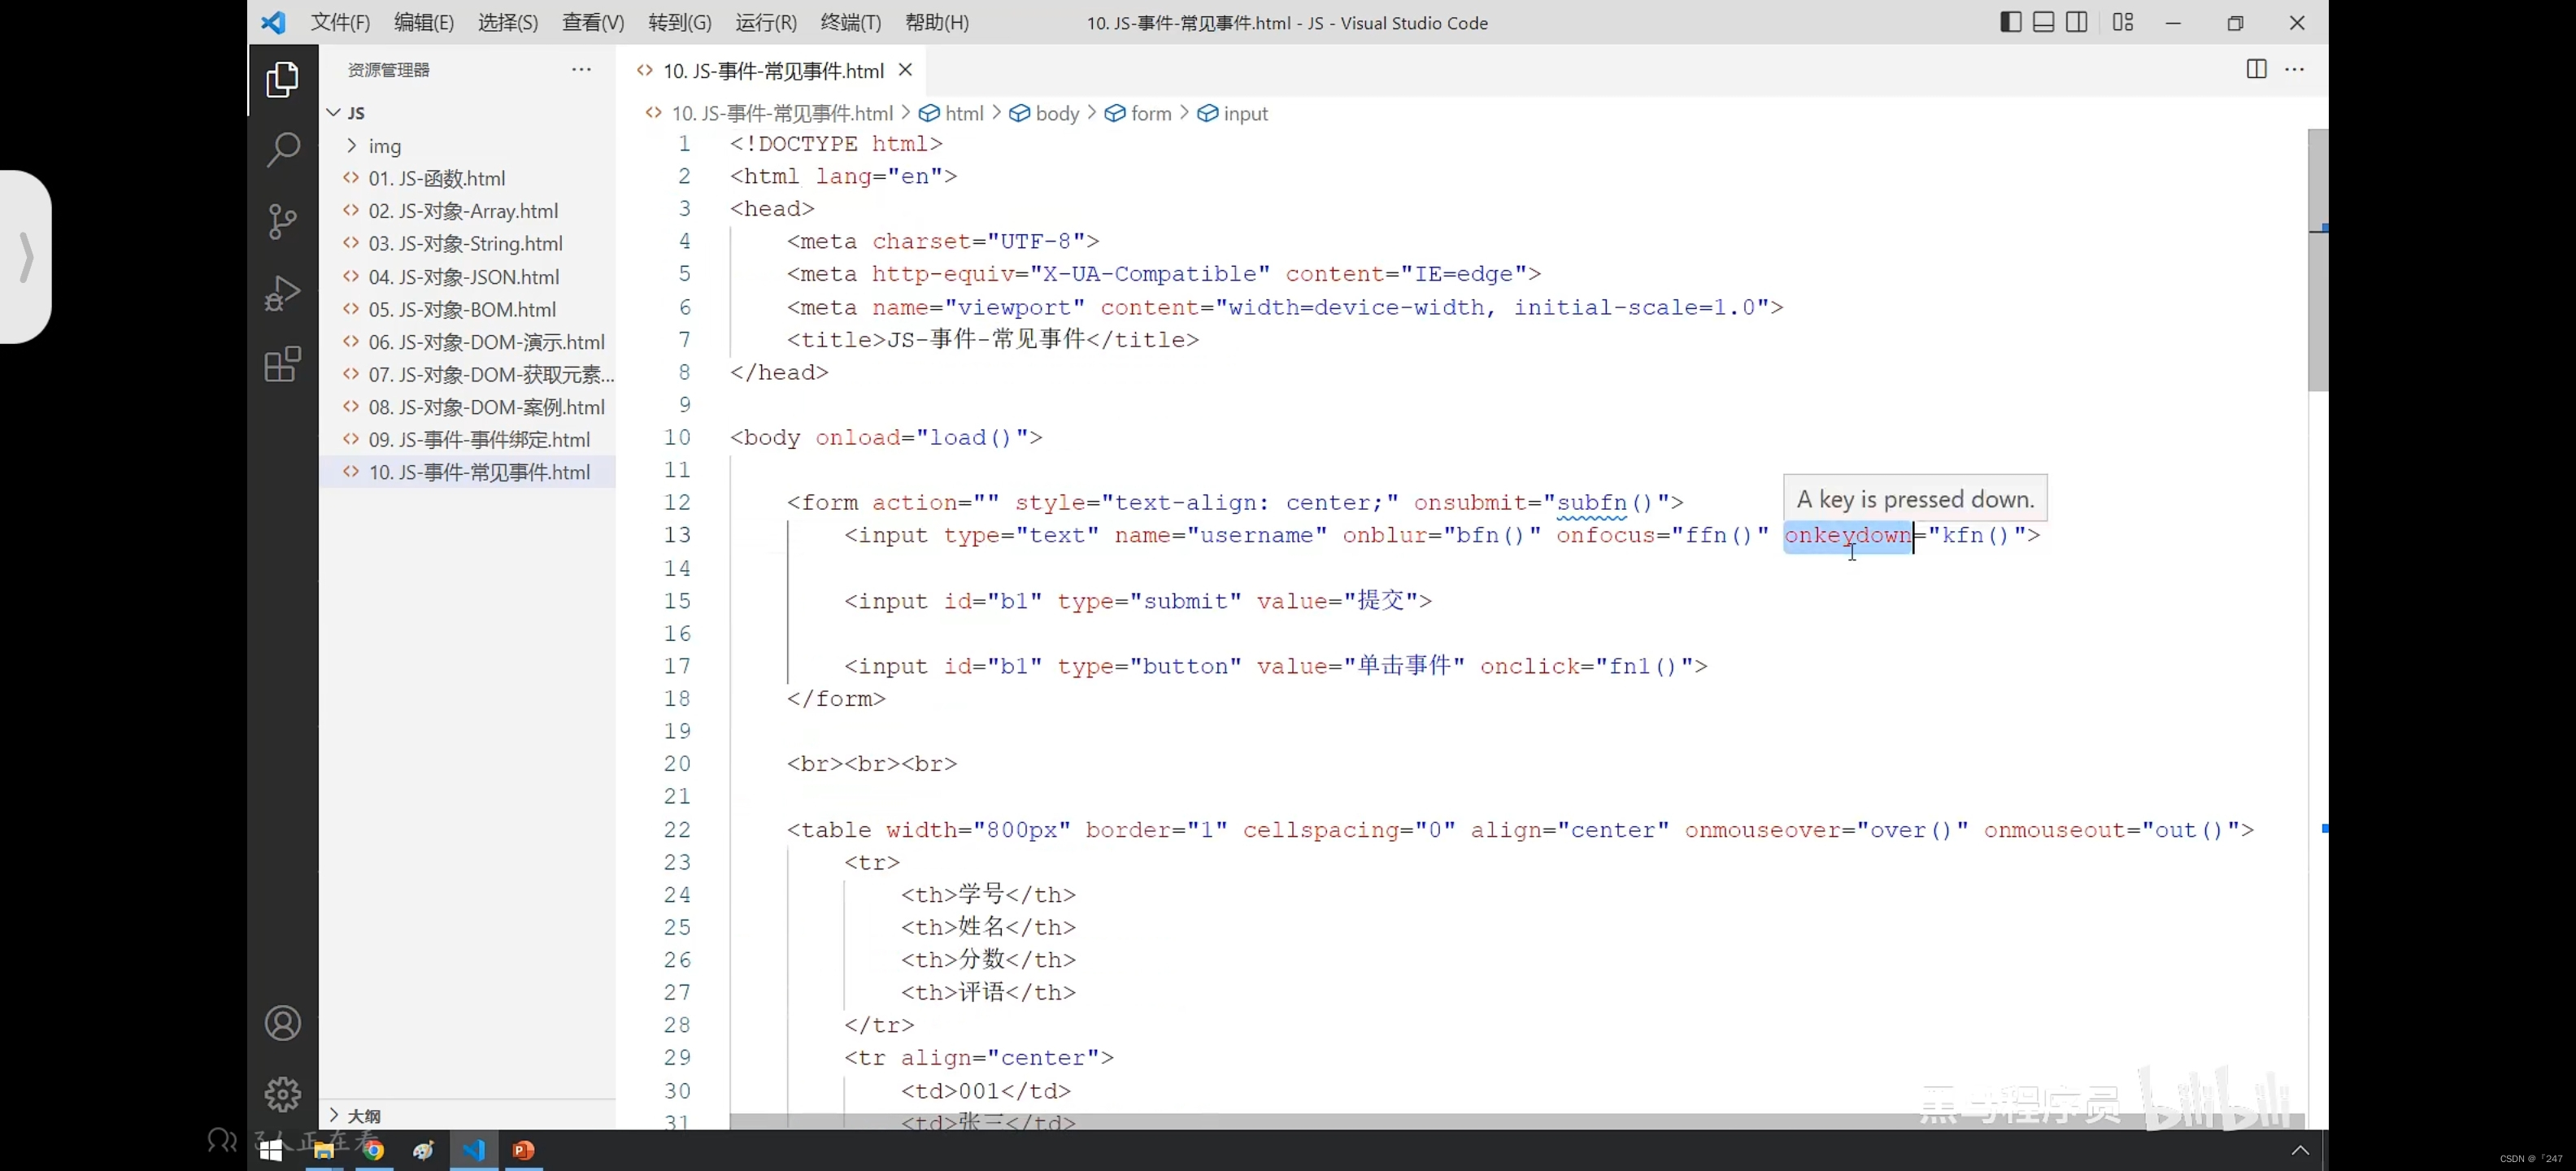The width and height of the screenshot is (2576, 1171).
Task: Open the 文件(F) menu
Action: pos(340,22)
